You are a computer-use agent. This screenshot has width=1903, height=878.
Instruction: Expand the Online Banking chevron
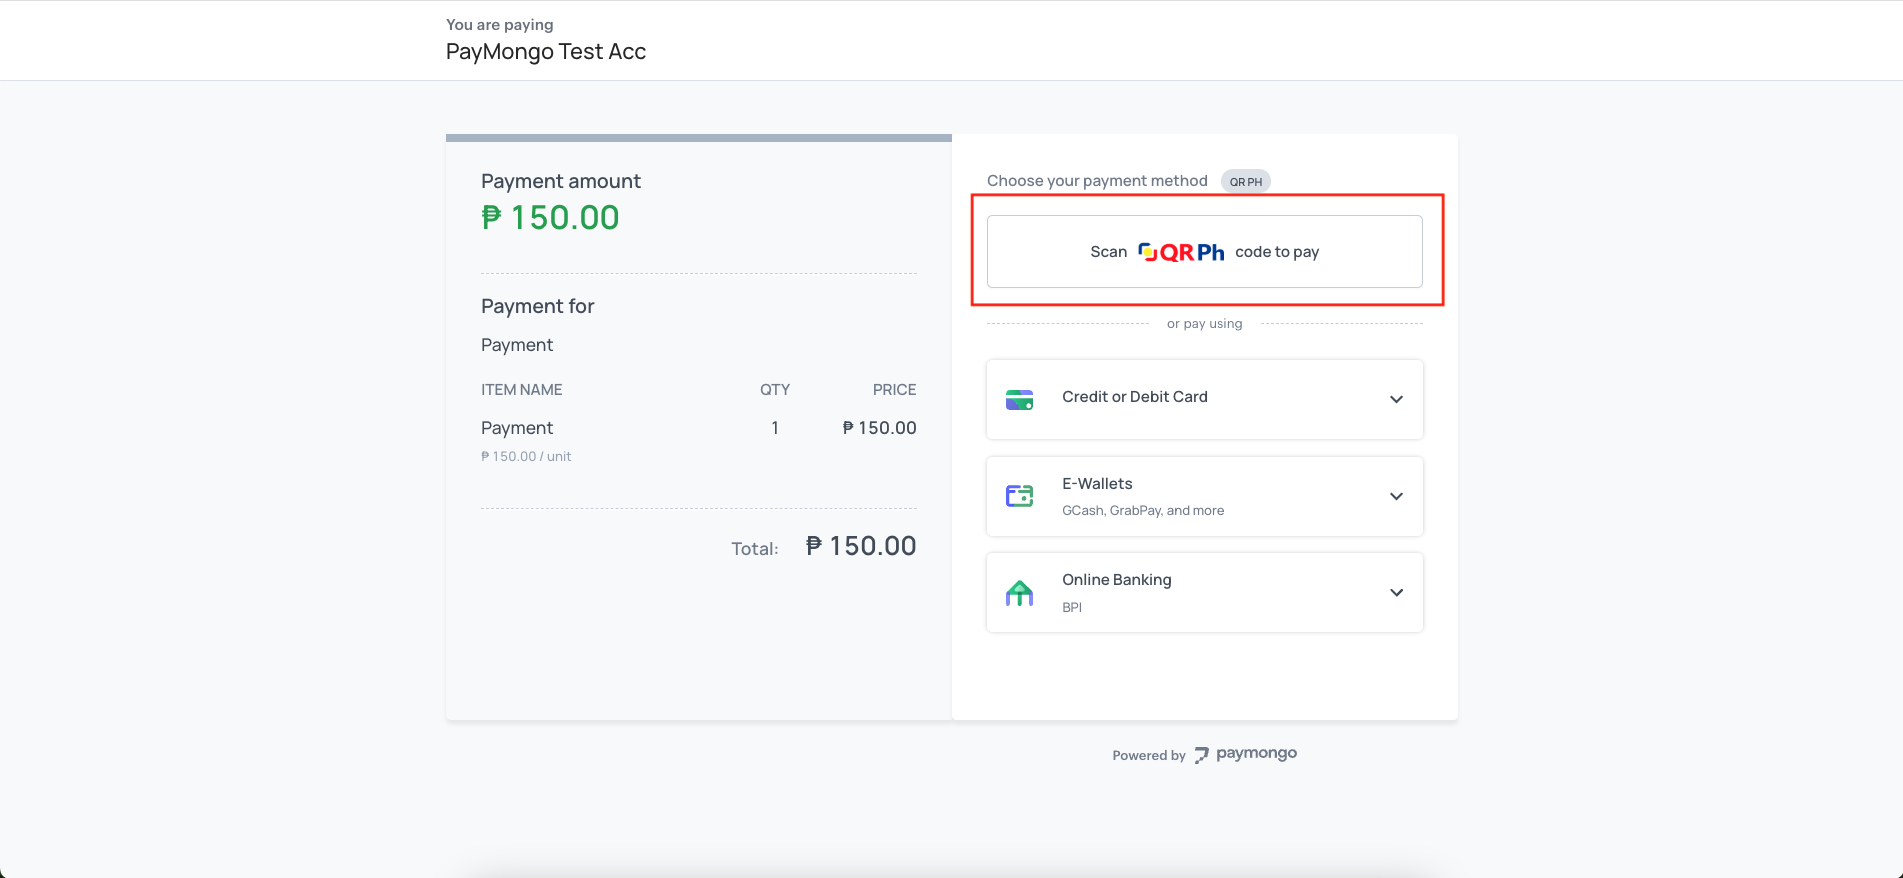pyautogui.click(x=1396, y=593)
